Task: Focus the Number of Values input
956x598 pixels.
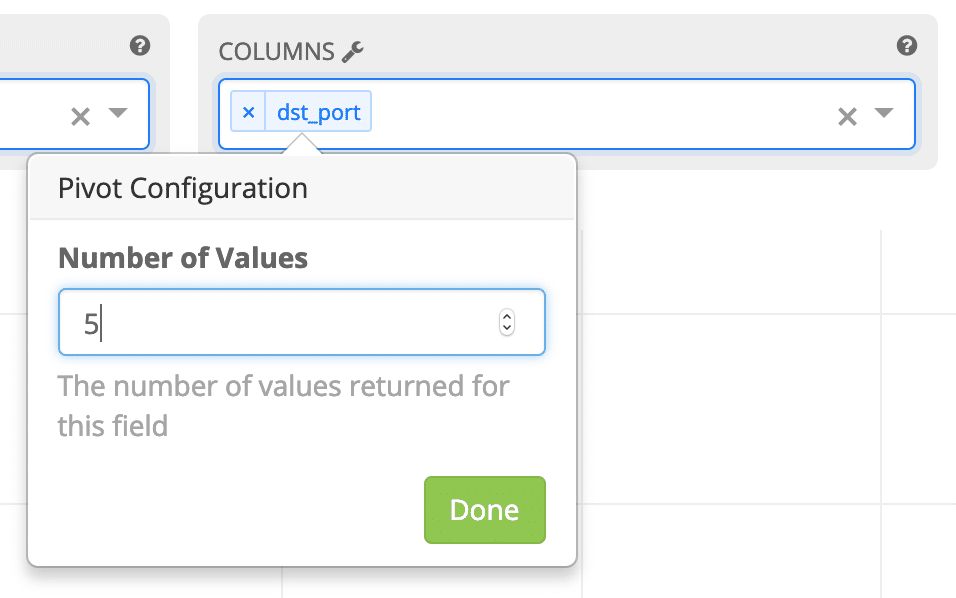Action: pos(301,322)
